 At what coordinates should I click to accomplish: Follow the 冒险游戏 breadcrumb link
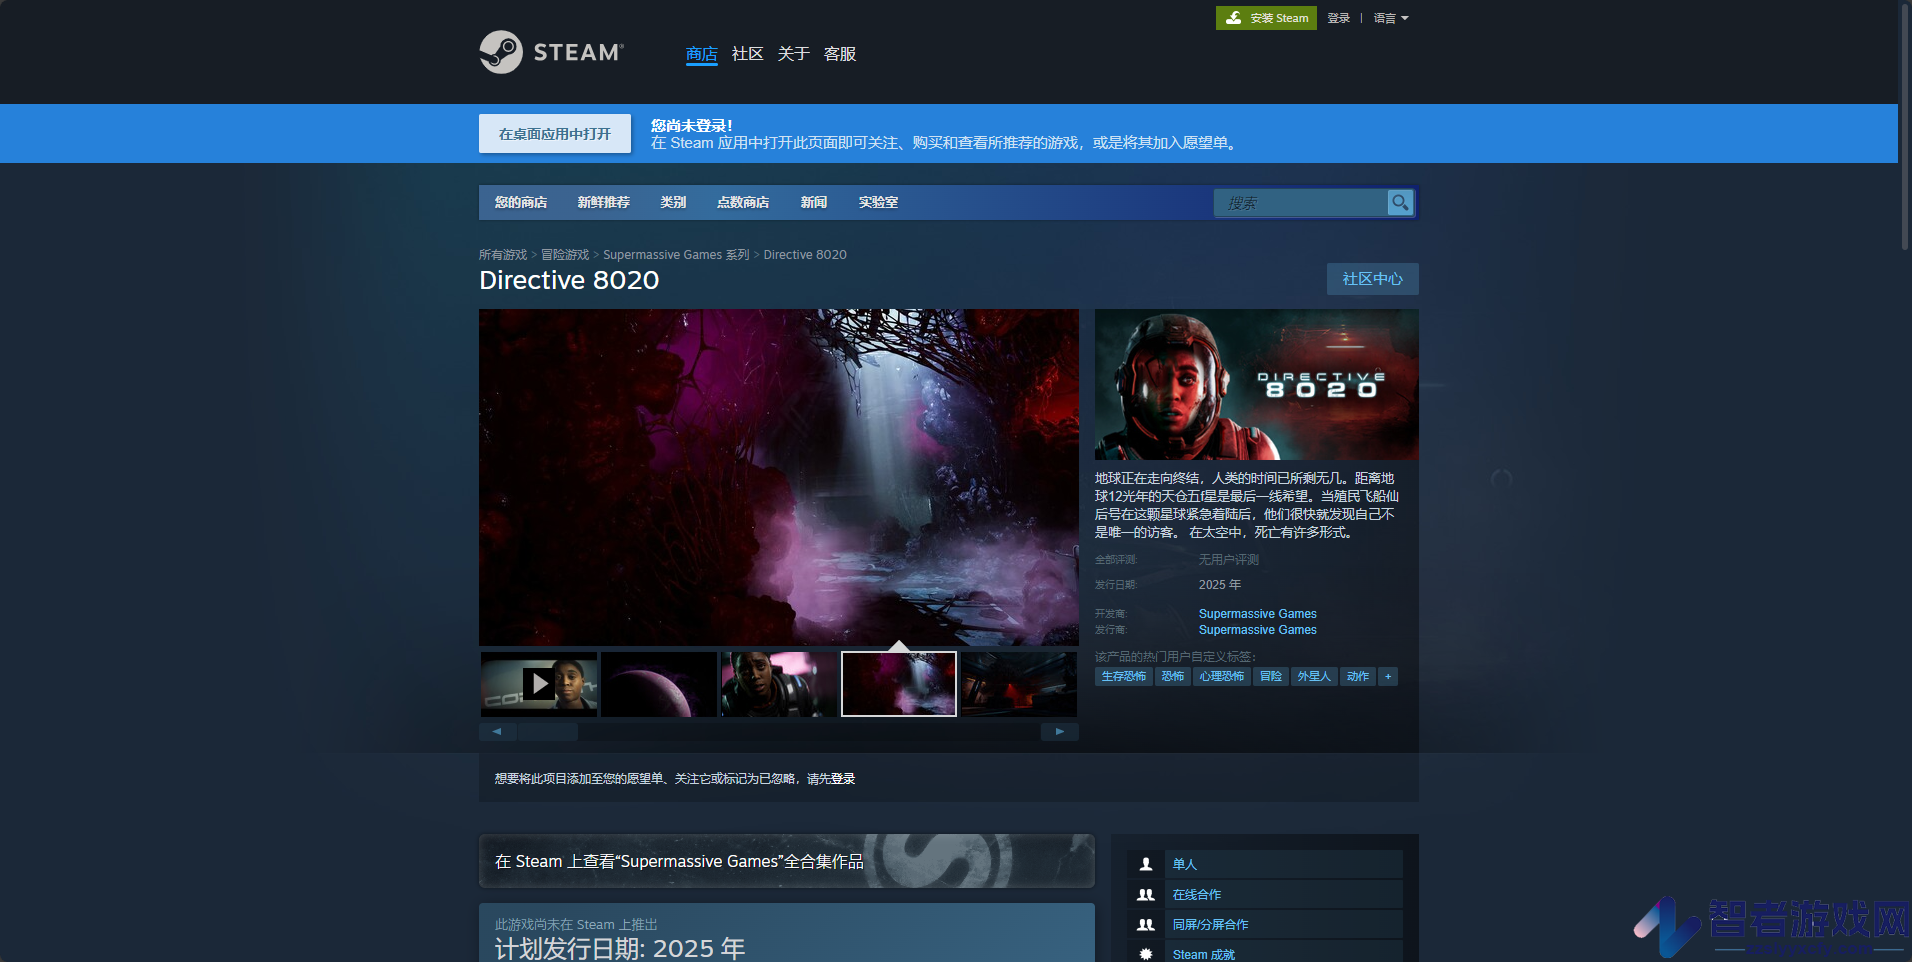point(565,255)
